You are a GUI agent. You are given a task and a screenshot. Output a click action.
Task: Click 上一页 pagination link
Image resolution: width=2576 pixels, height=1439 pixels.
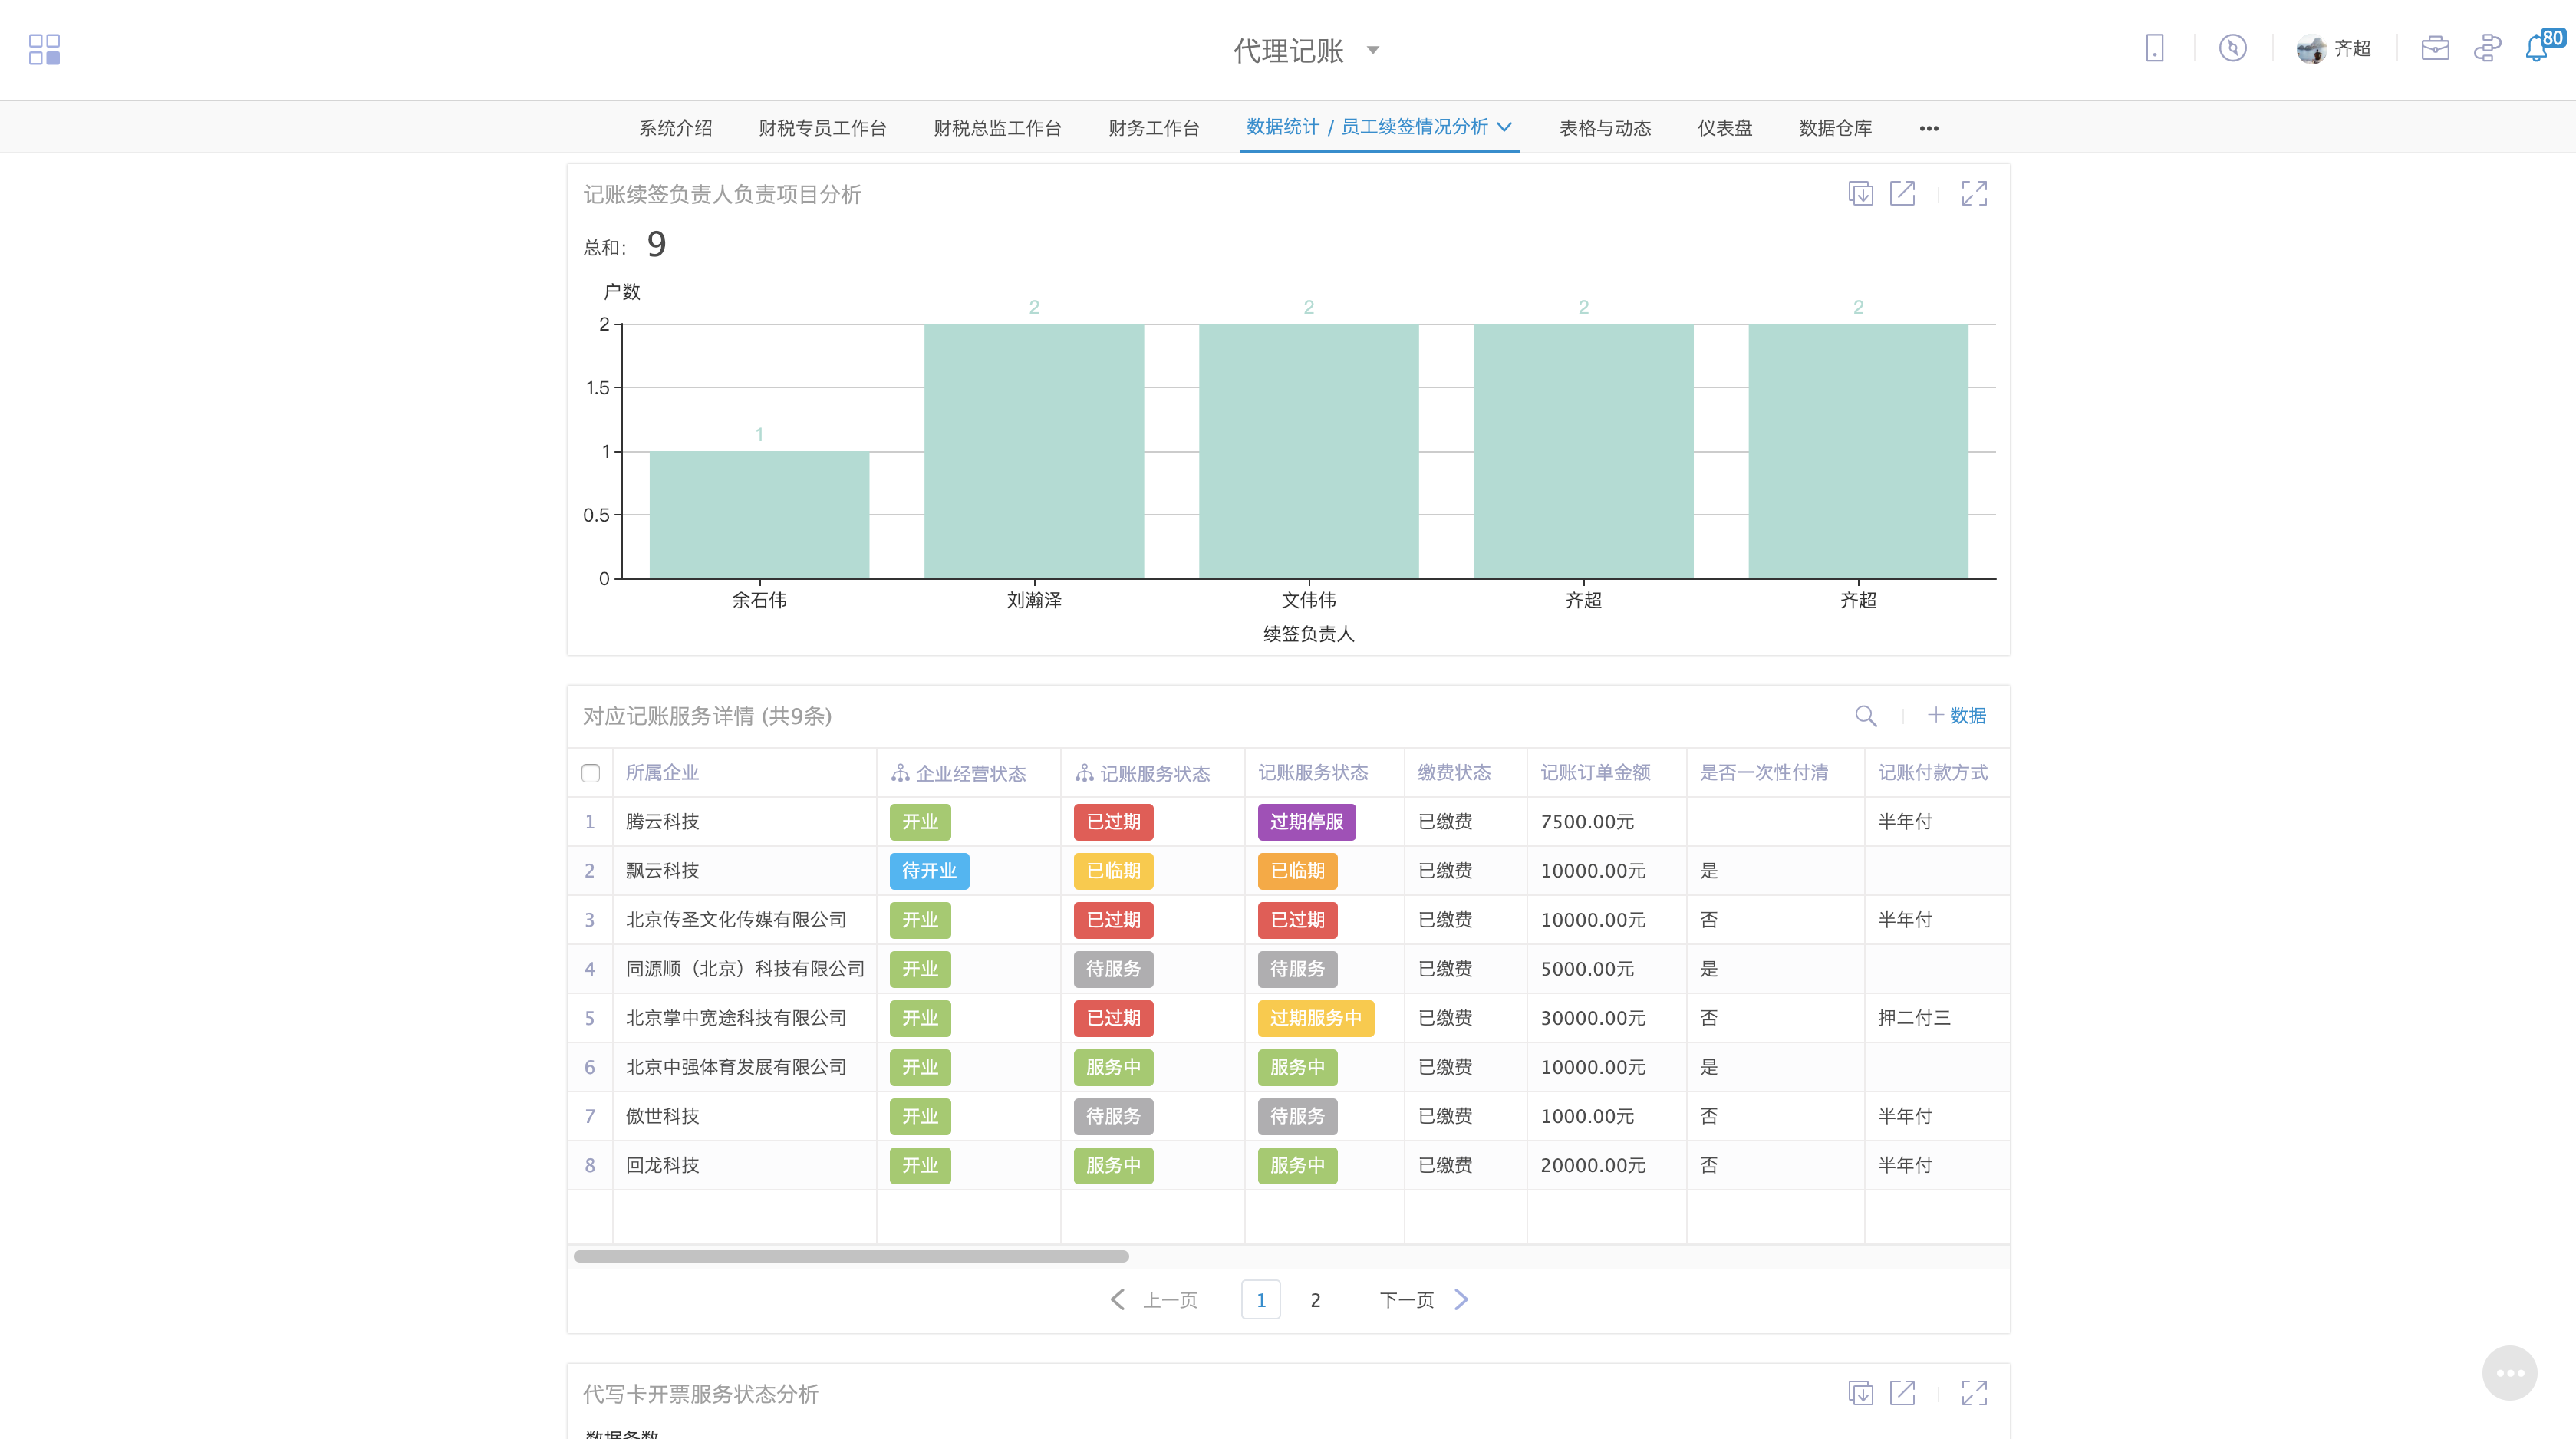click(x=1170, y=1300)
